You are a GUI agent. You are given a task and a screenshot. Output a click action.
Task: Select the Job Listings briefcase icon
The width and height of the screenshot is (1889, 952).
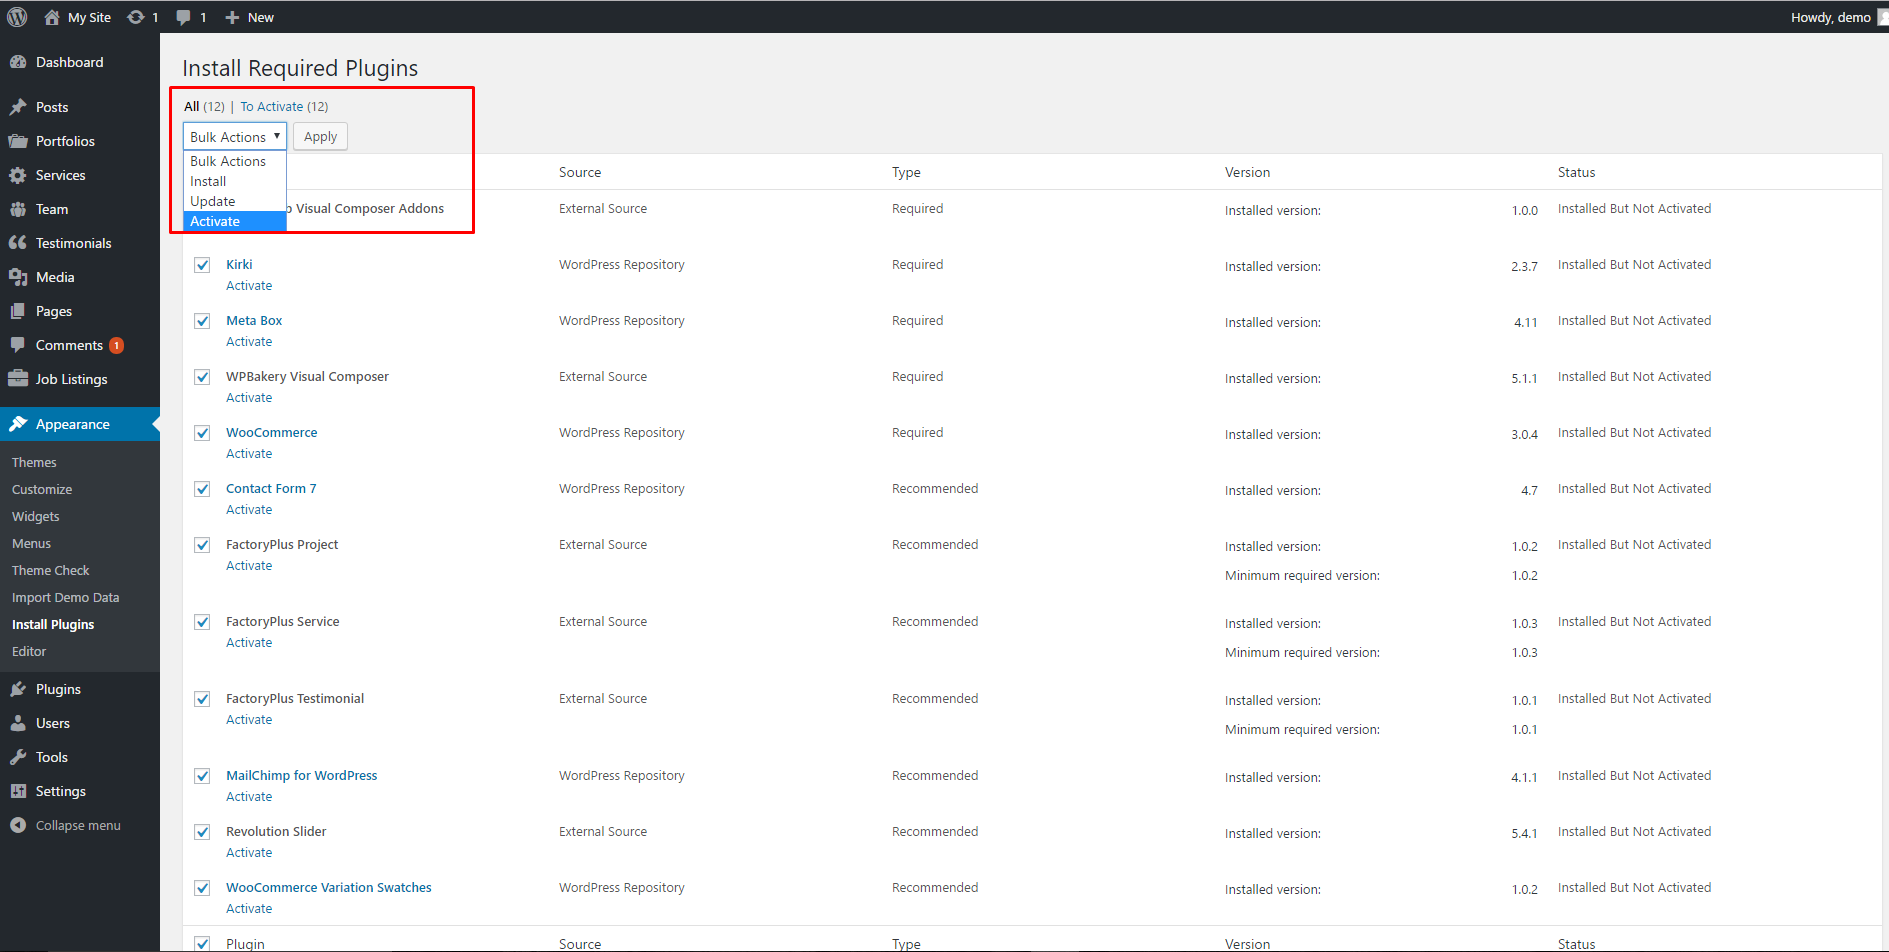tap(18, 379)
